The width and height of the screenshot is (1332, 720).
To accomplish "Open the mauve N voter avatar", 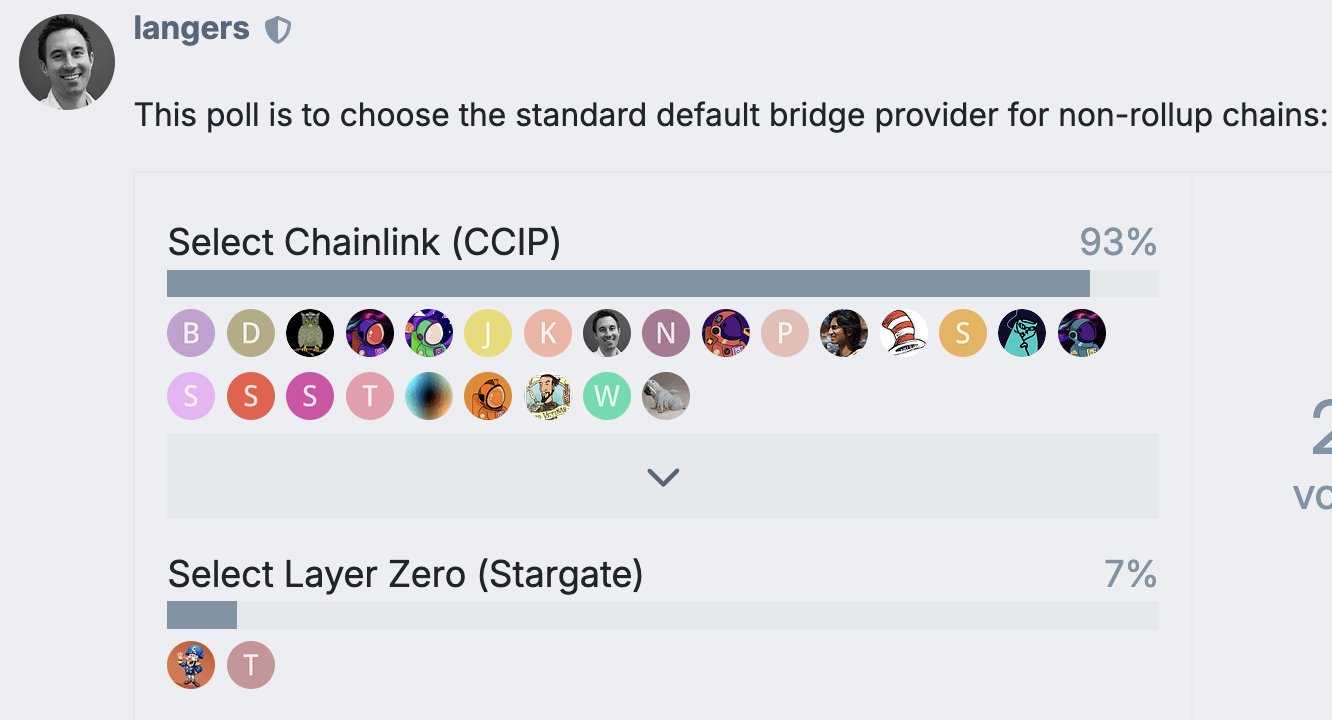I will coord(666,333).
